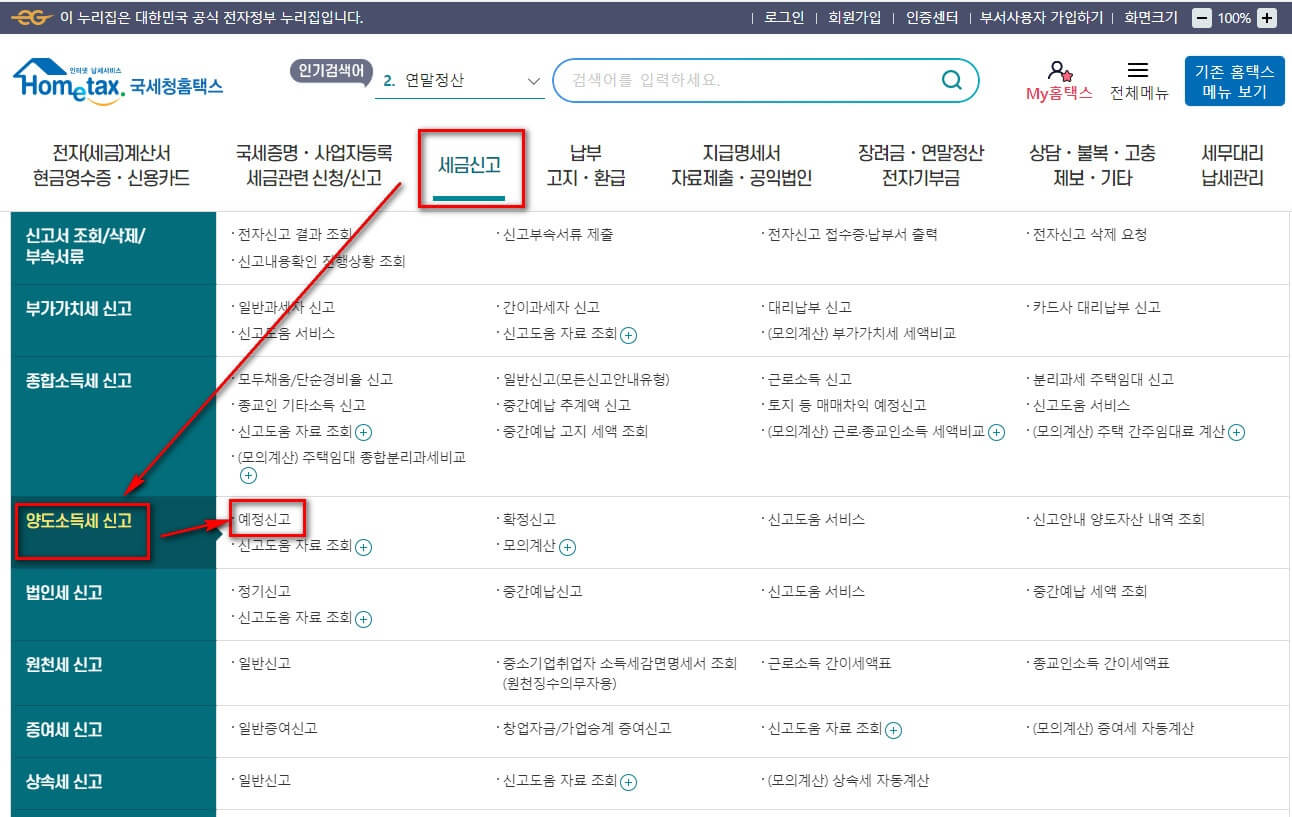Open 중간예납 세액 조회 link

(x=1090, y=592)
